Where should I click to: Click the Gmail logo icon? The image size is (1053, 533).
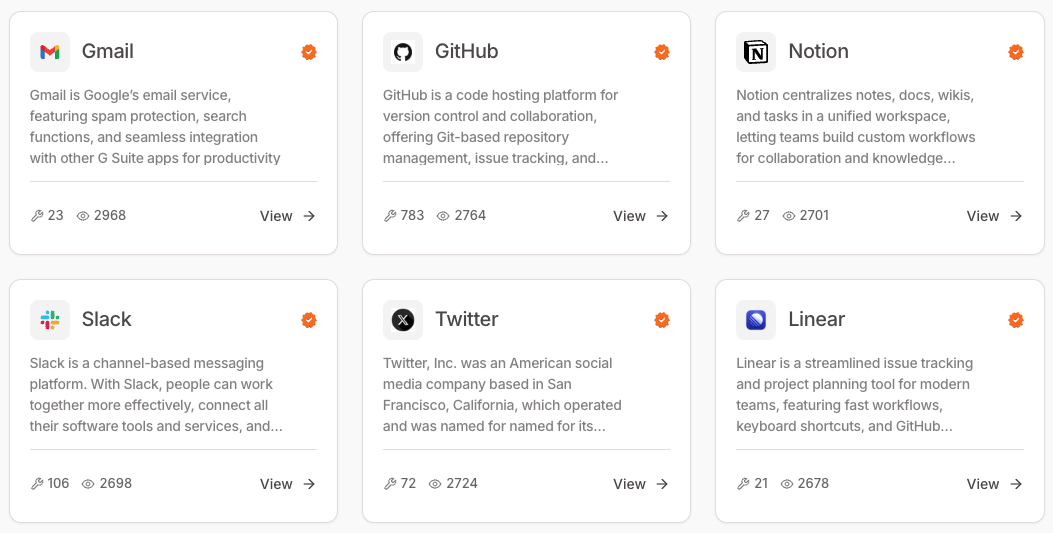[50, 52]
